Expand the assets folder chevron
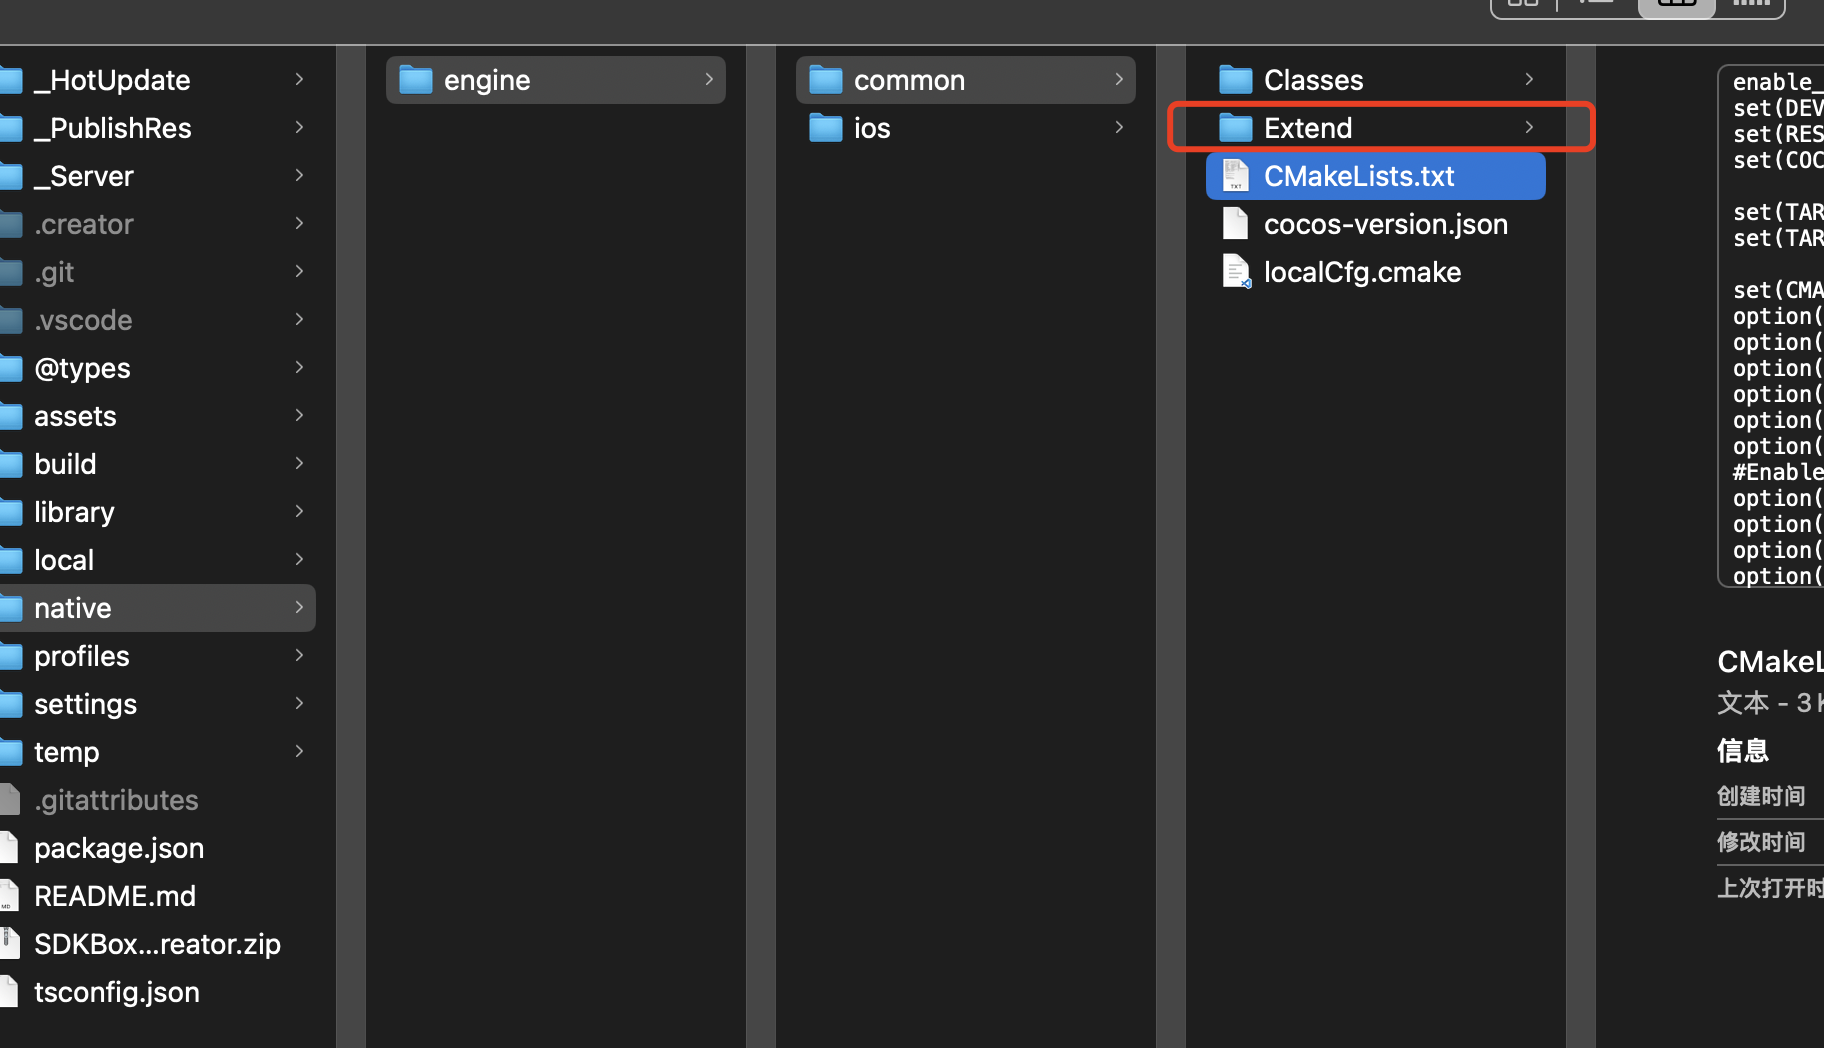1824x1048 pixels. point(299,415)
